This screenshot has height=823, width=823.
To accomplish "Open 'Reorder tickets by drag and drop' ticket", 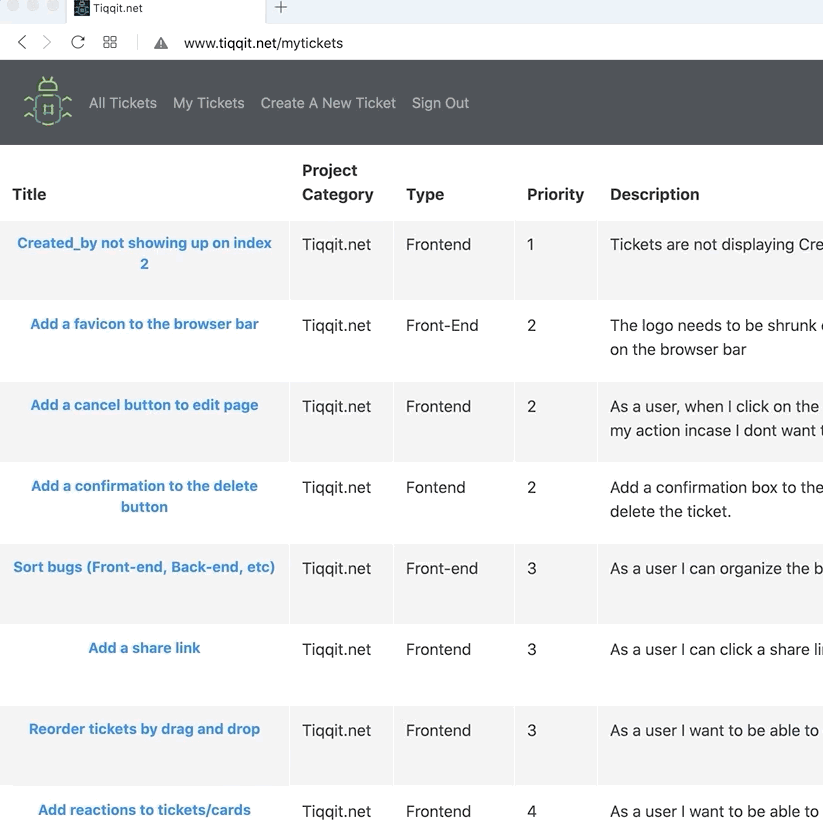I will click(144, 729).
